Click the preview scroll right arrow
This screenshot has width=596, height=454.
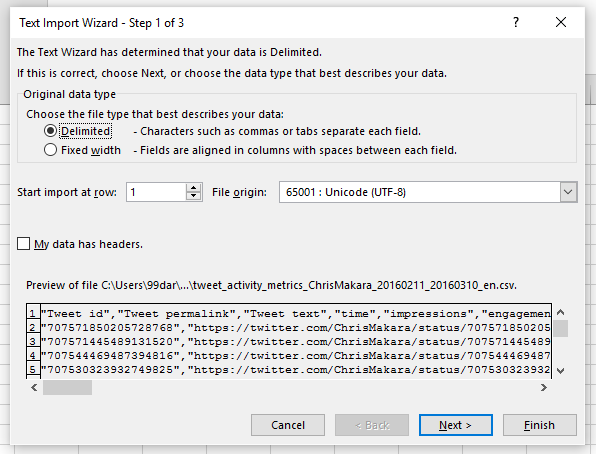pos(544,387)
